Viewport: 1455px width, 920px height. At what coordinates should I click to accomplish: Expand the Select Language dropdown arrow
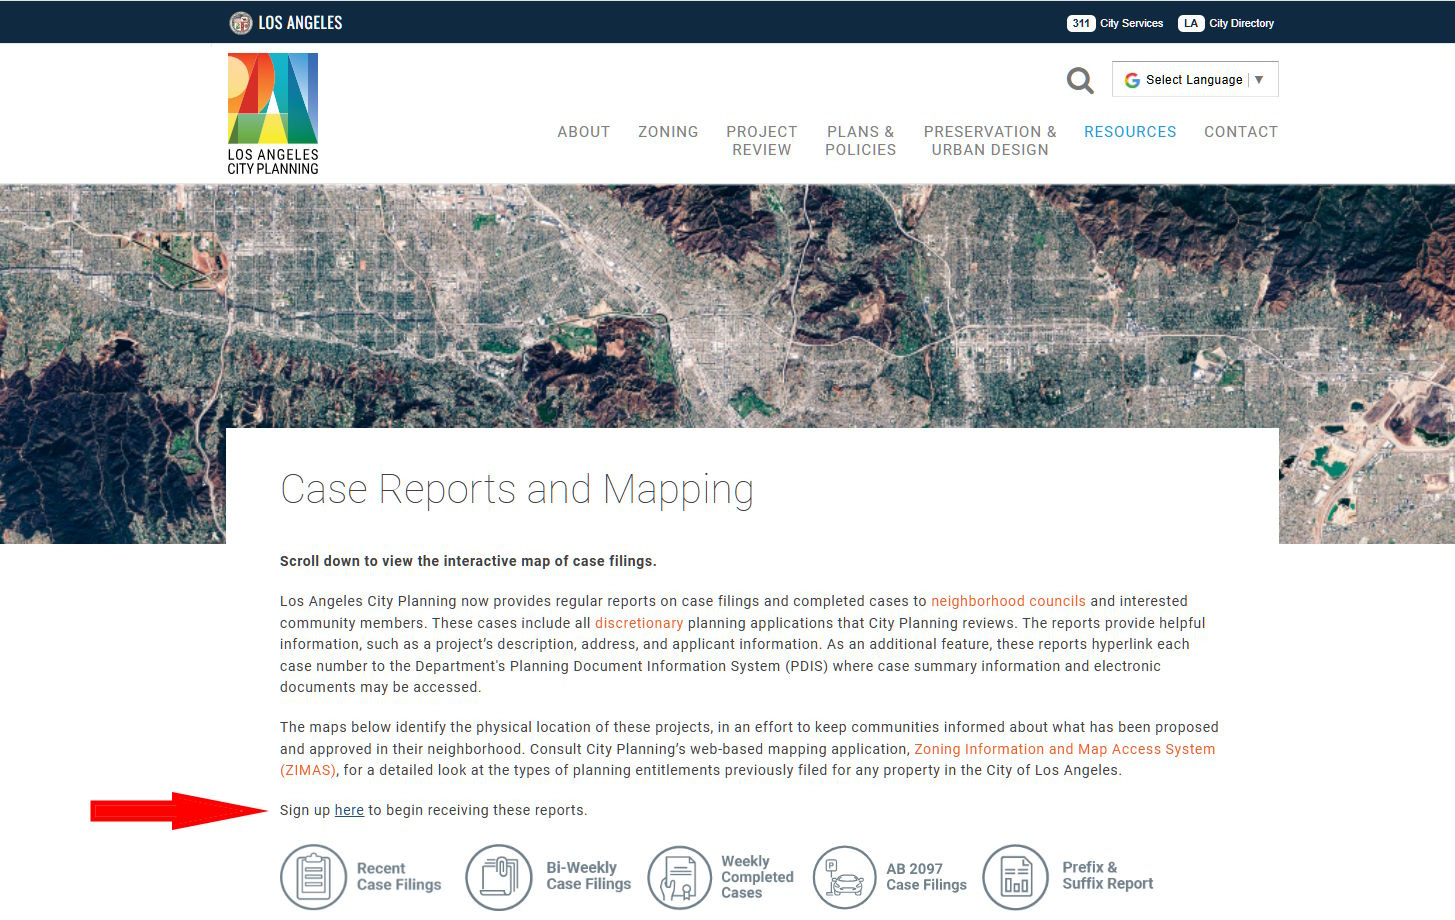coord(1259,80)
